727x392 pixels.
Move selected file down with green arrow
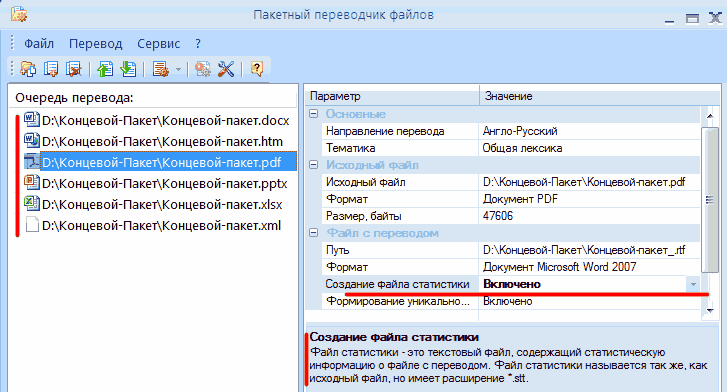click(128, 69)
